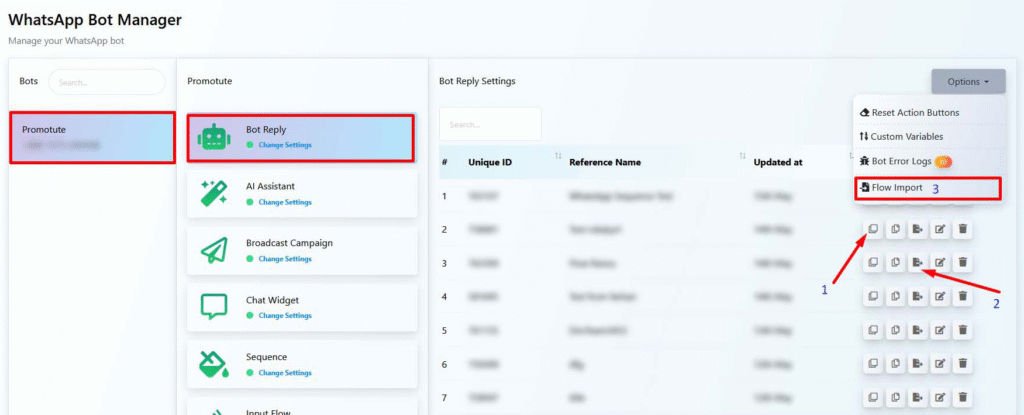Delete the bot reply in row 4
Screen dimensions: 1024x415
pyautogui.click(x=963, y=296)
